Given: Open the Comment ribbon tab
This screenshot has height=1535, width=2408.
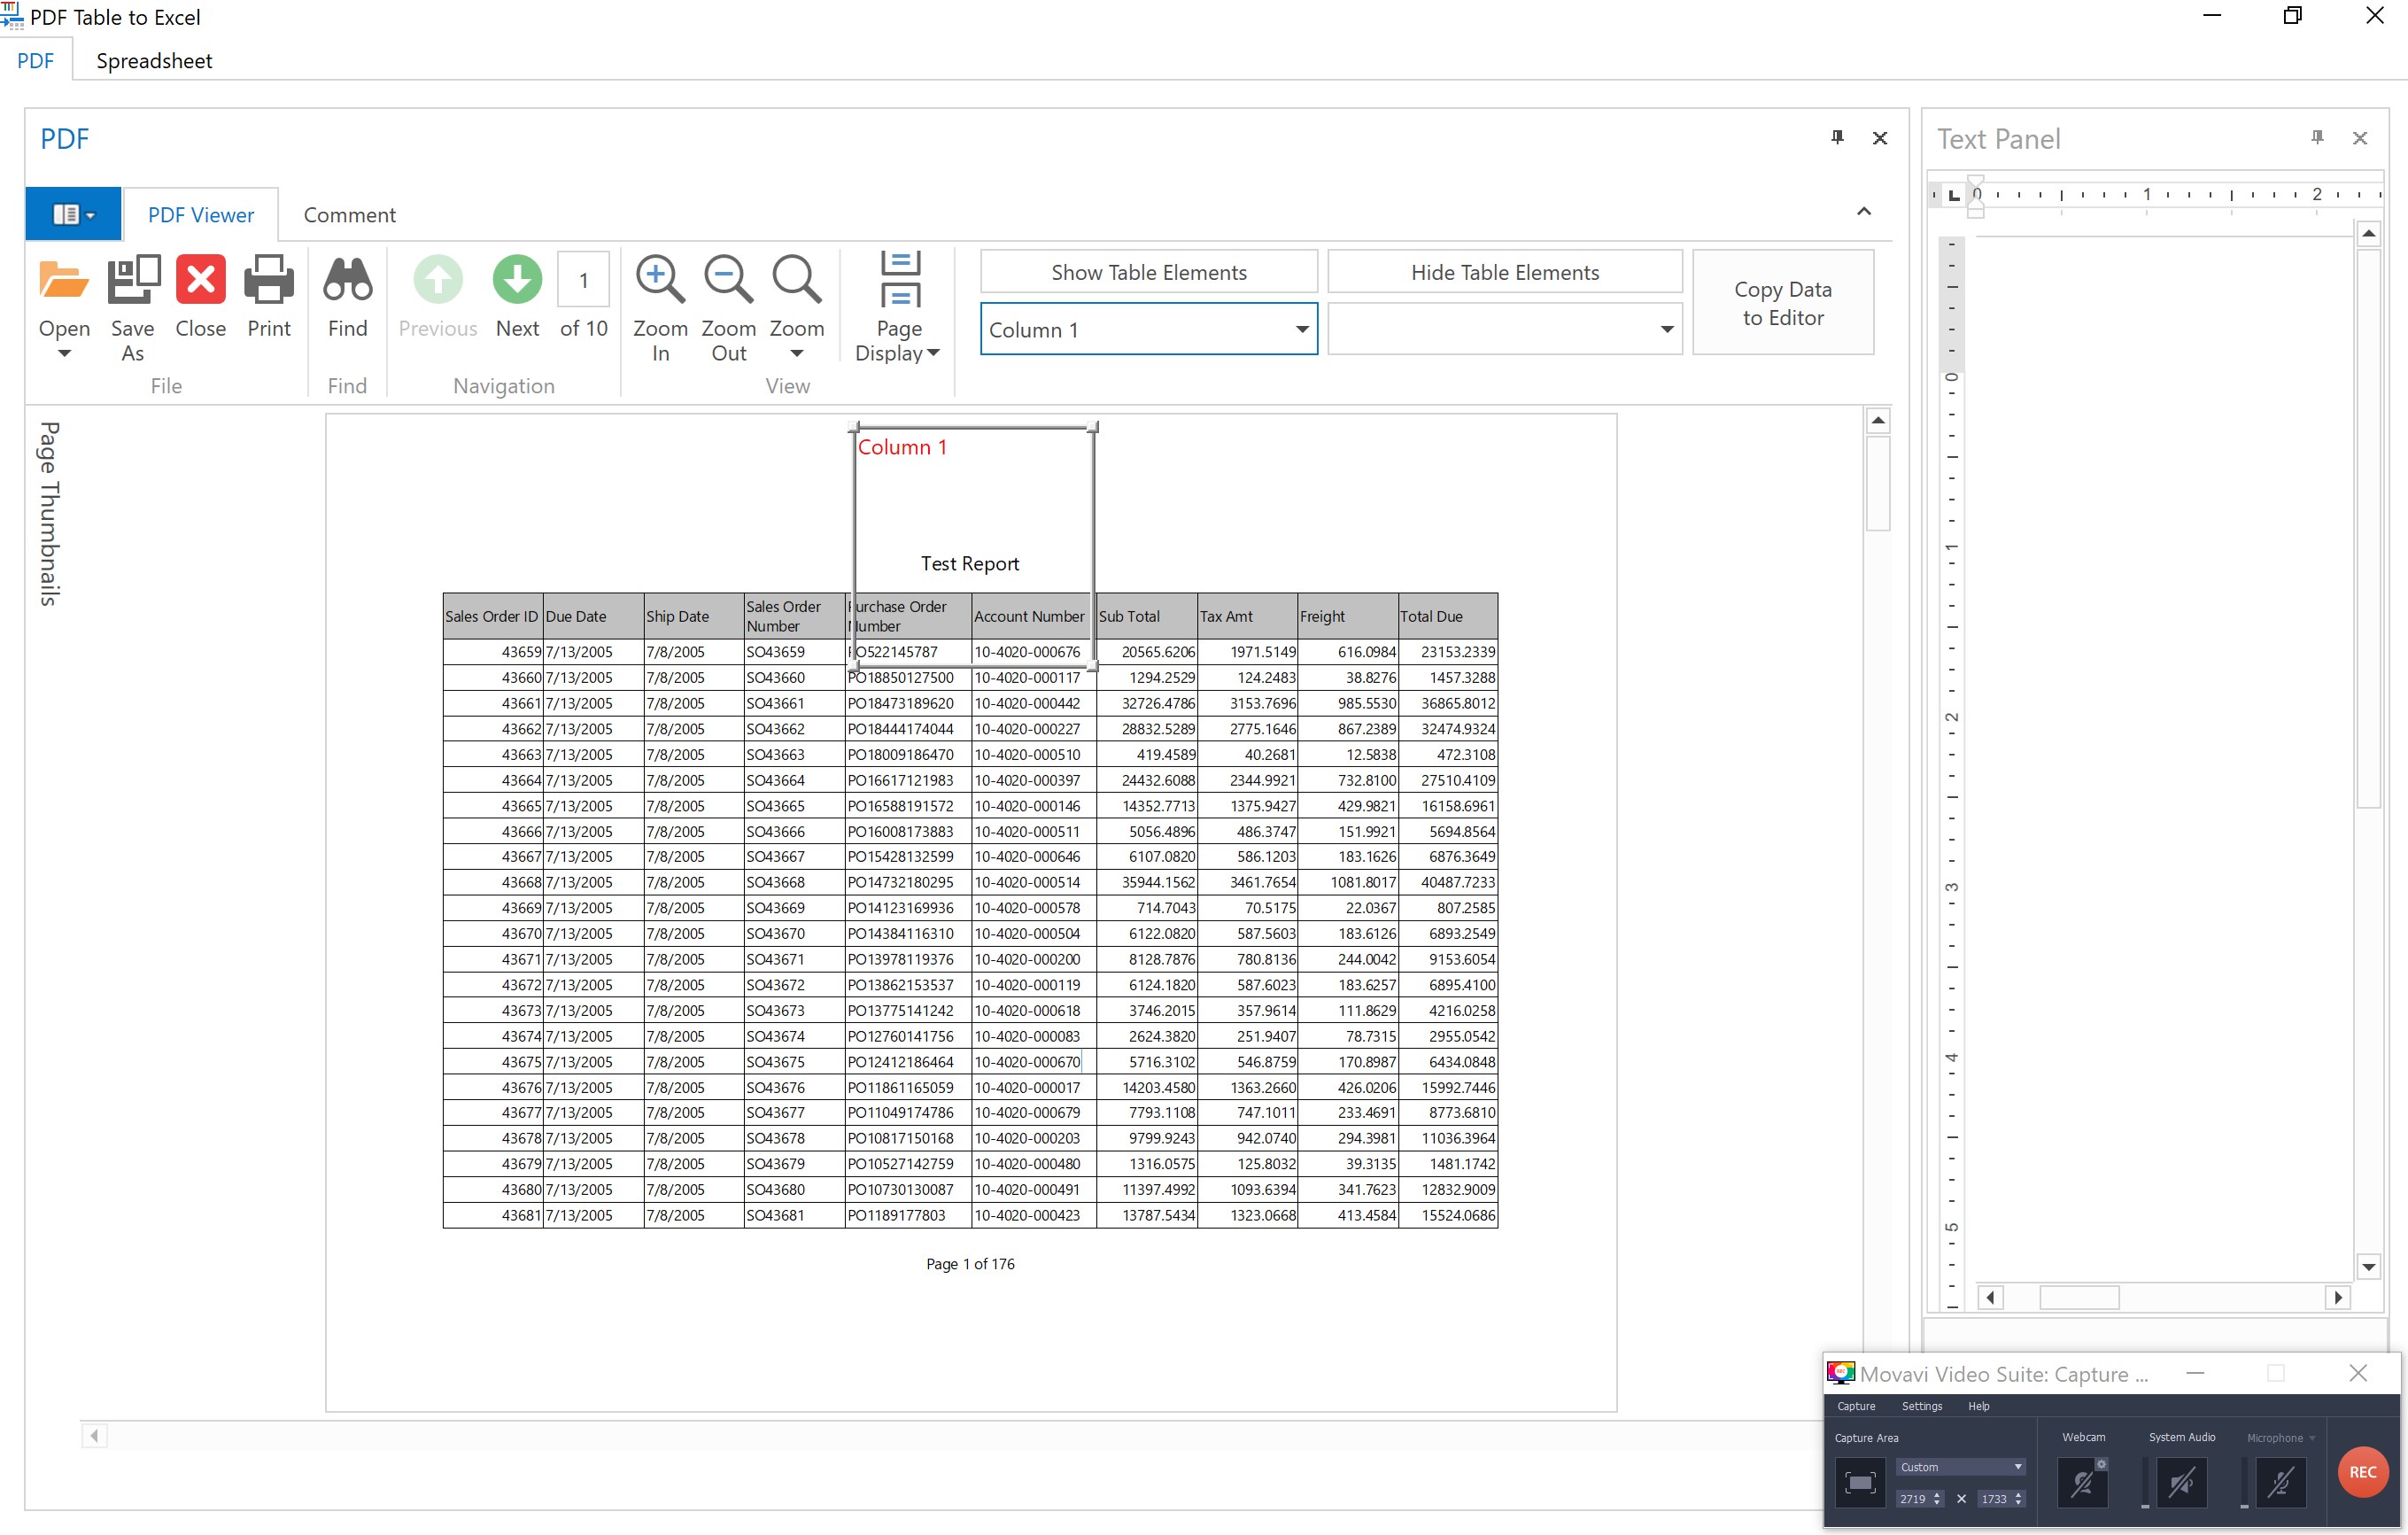Looking at the screenshot, I should point(349,215).
